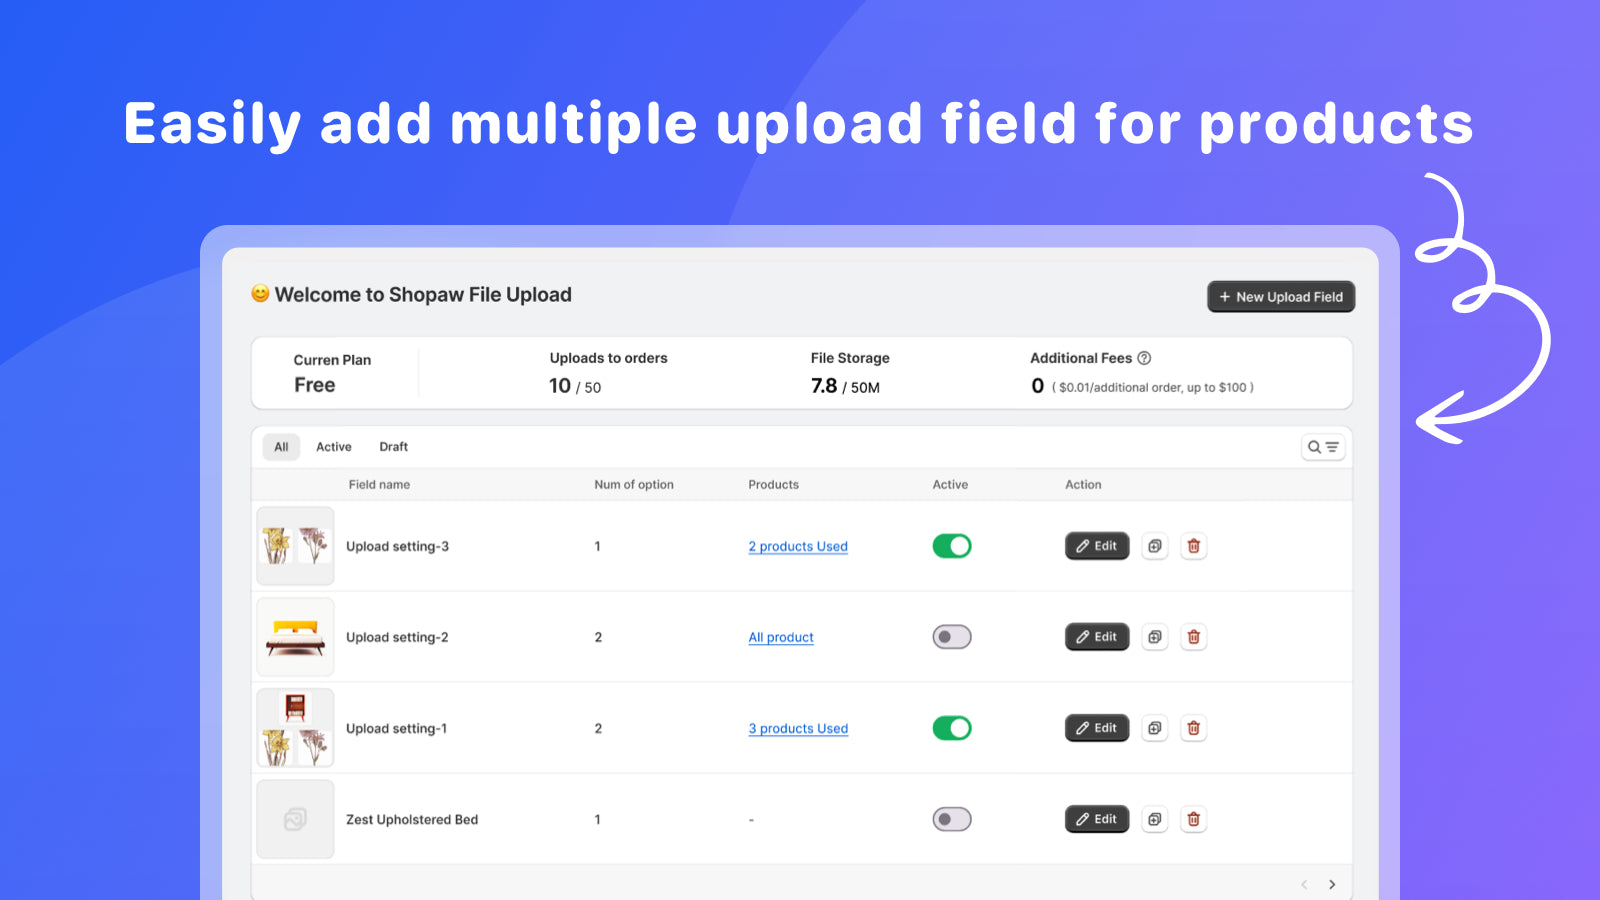
Task: Go to next page with the right chevron
Action: [x=1332, y=884]
